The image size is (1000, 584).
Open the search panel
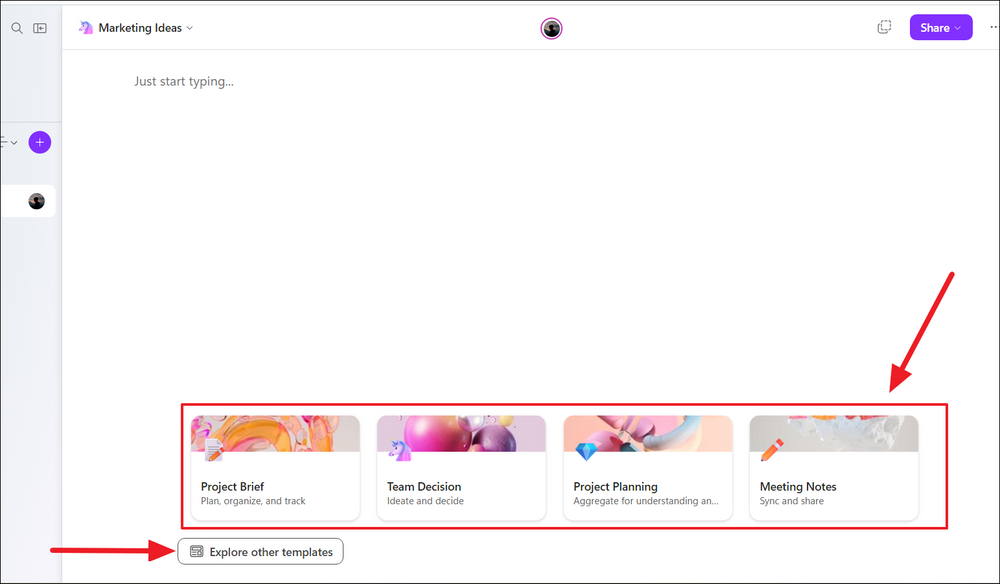16,28
